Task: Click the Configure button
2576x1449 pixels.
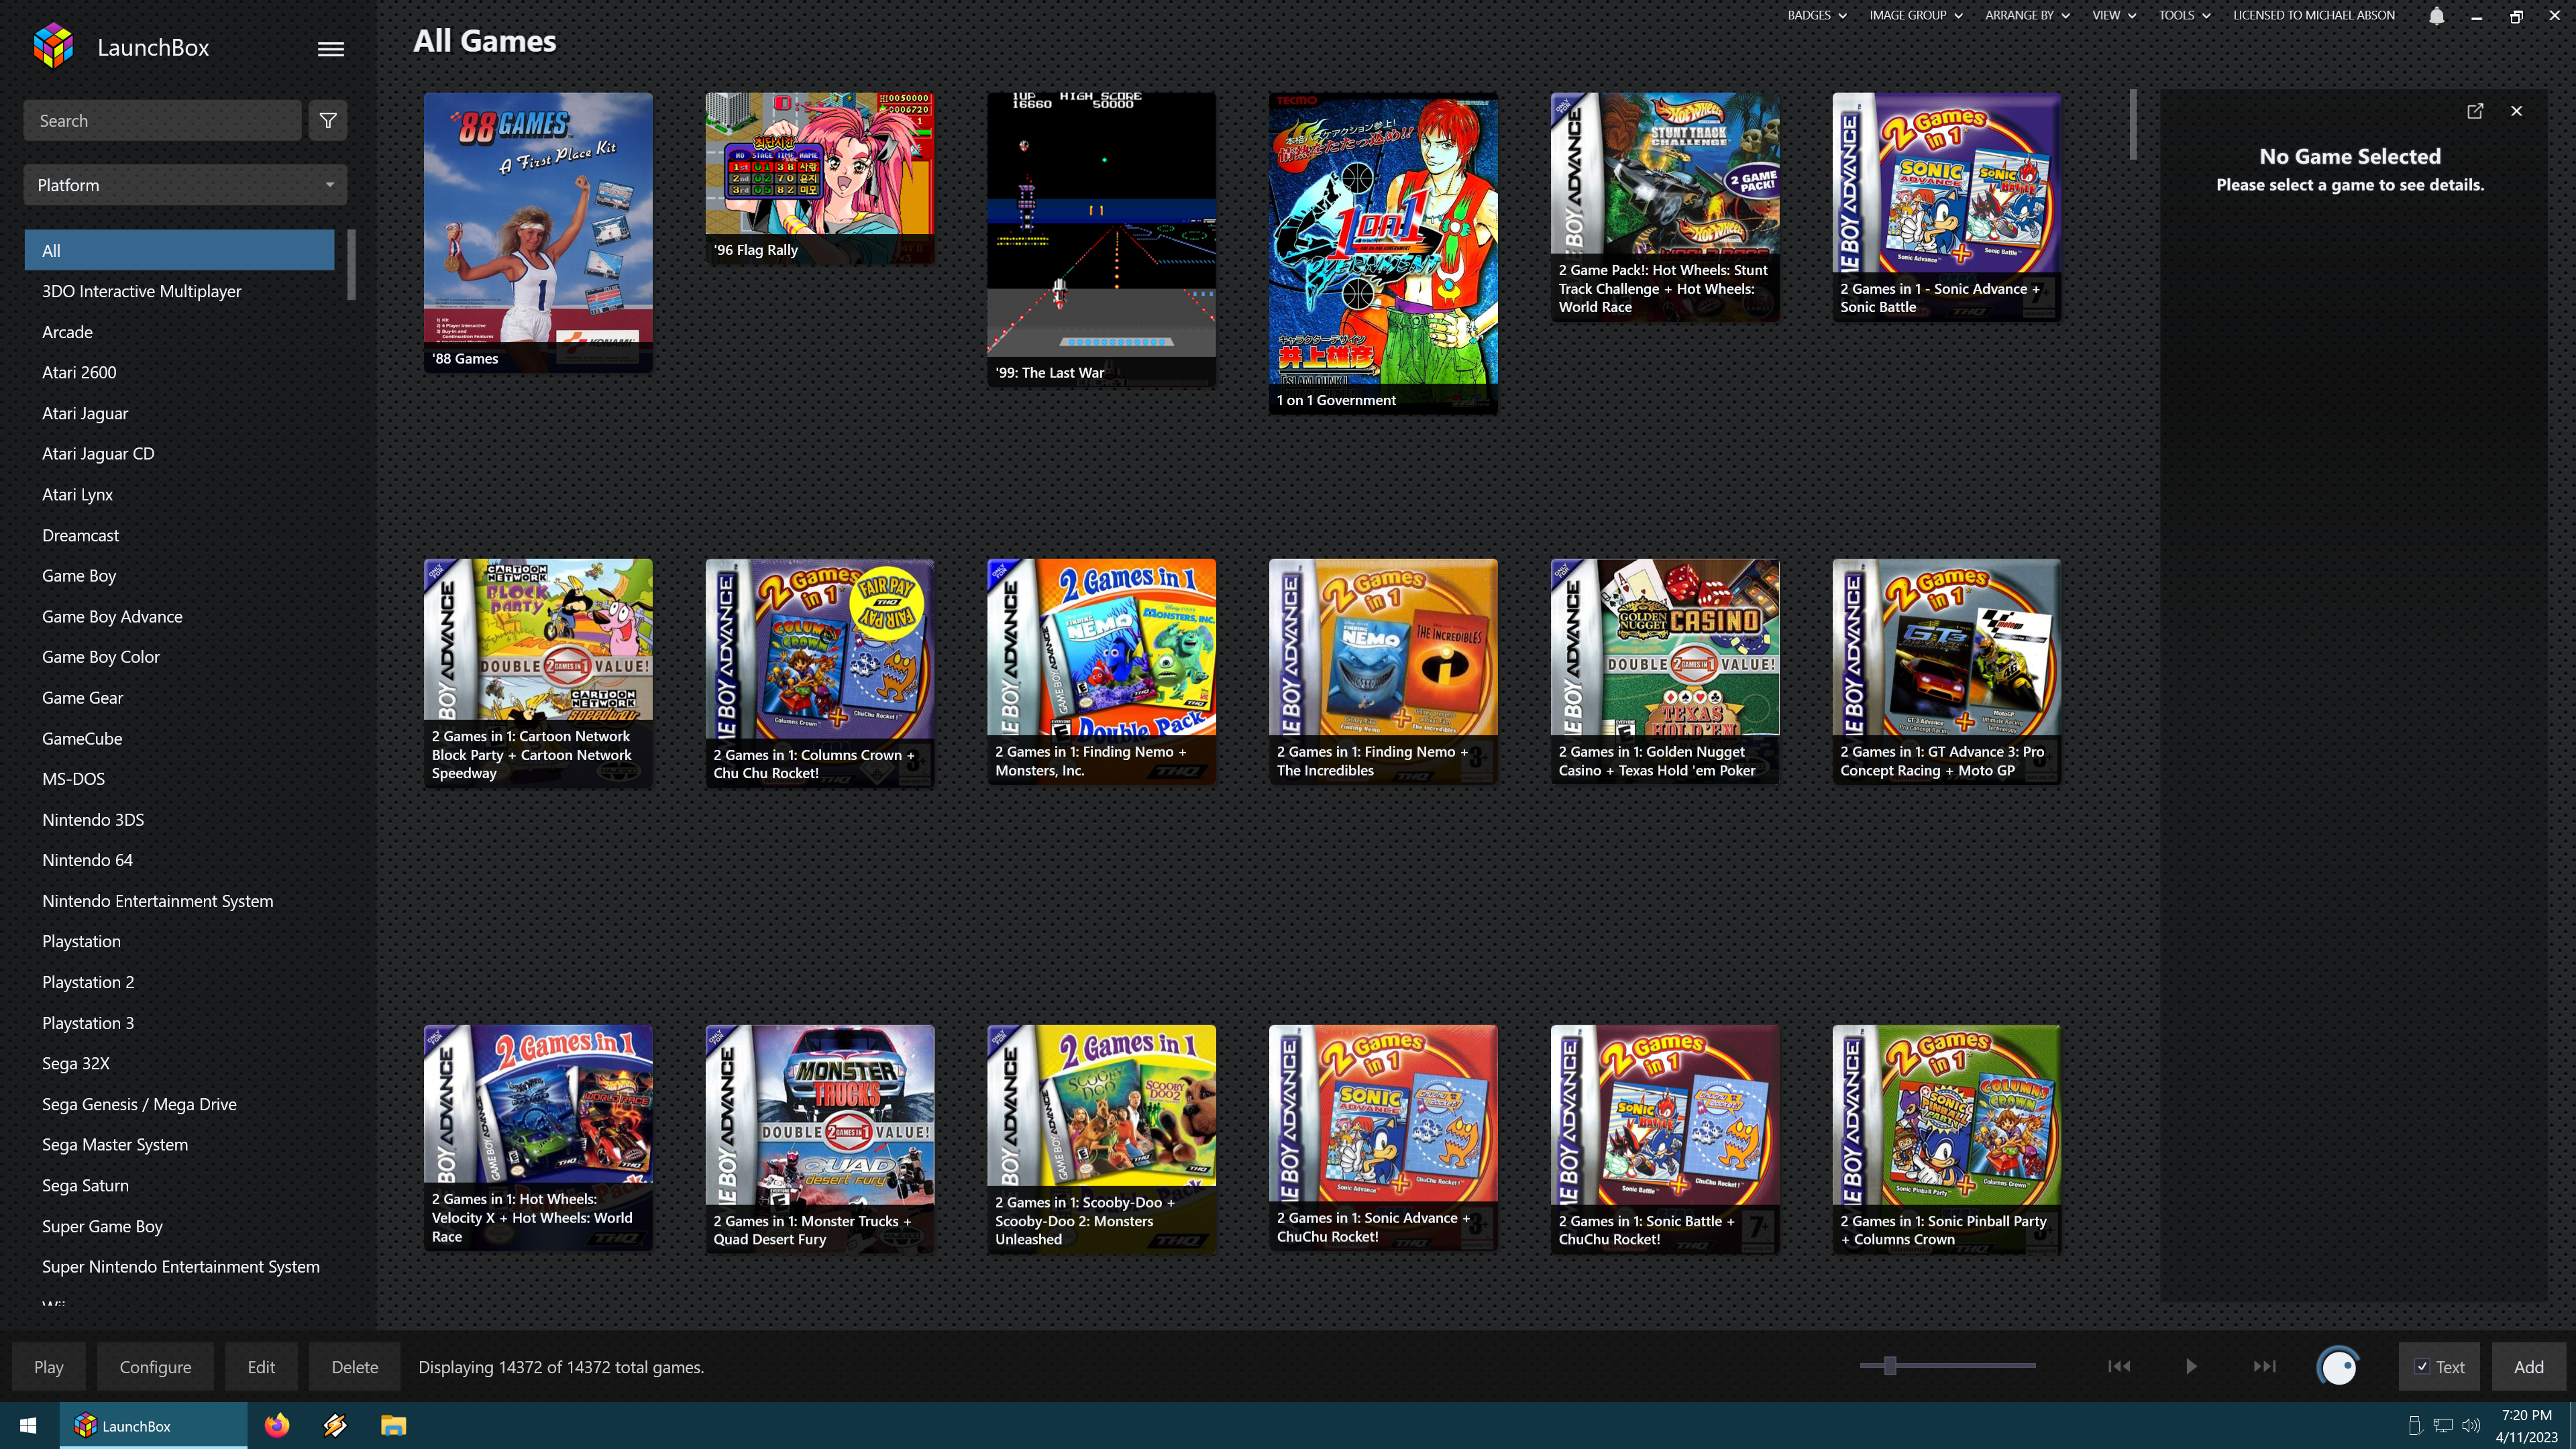Action: pyautogui.click(x=155, y=1366)
